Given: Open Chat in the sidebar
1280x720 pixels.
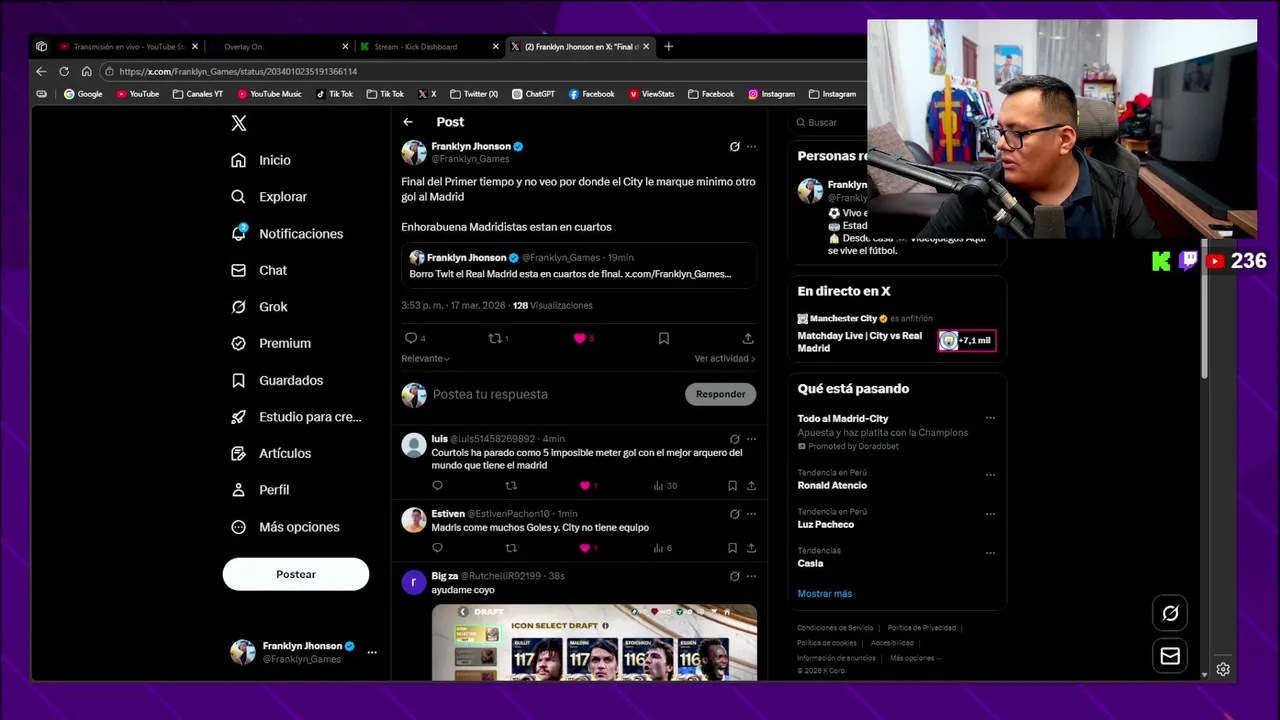Looking at the screenshot, I should click(259, 270).
